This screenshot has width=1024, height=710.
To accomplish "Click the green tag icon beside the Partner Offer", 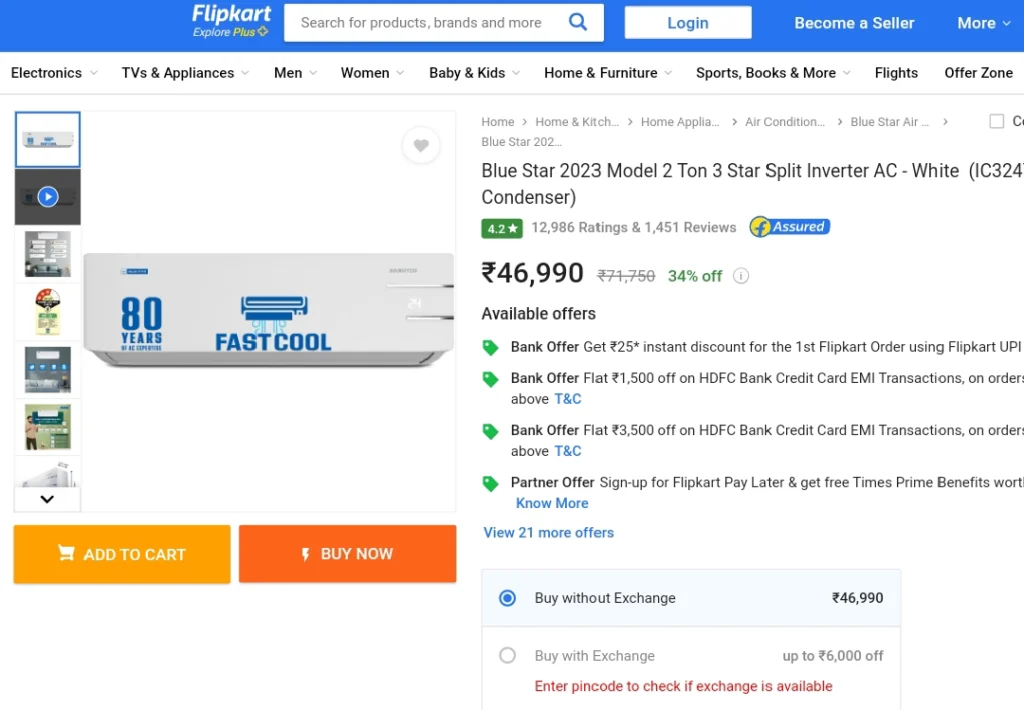I will coord(490,483).
